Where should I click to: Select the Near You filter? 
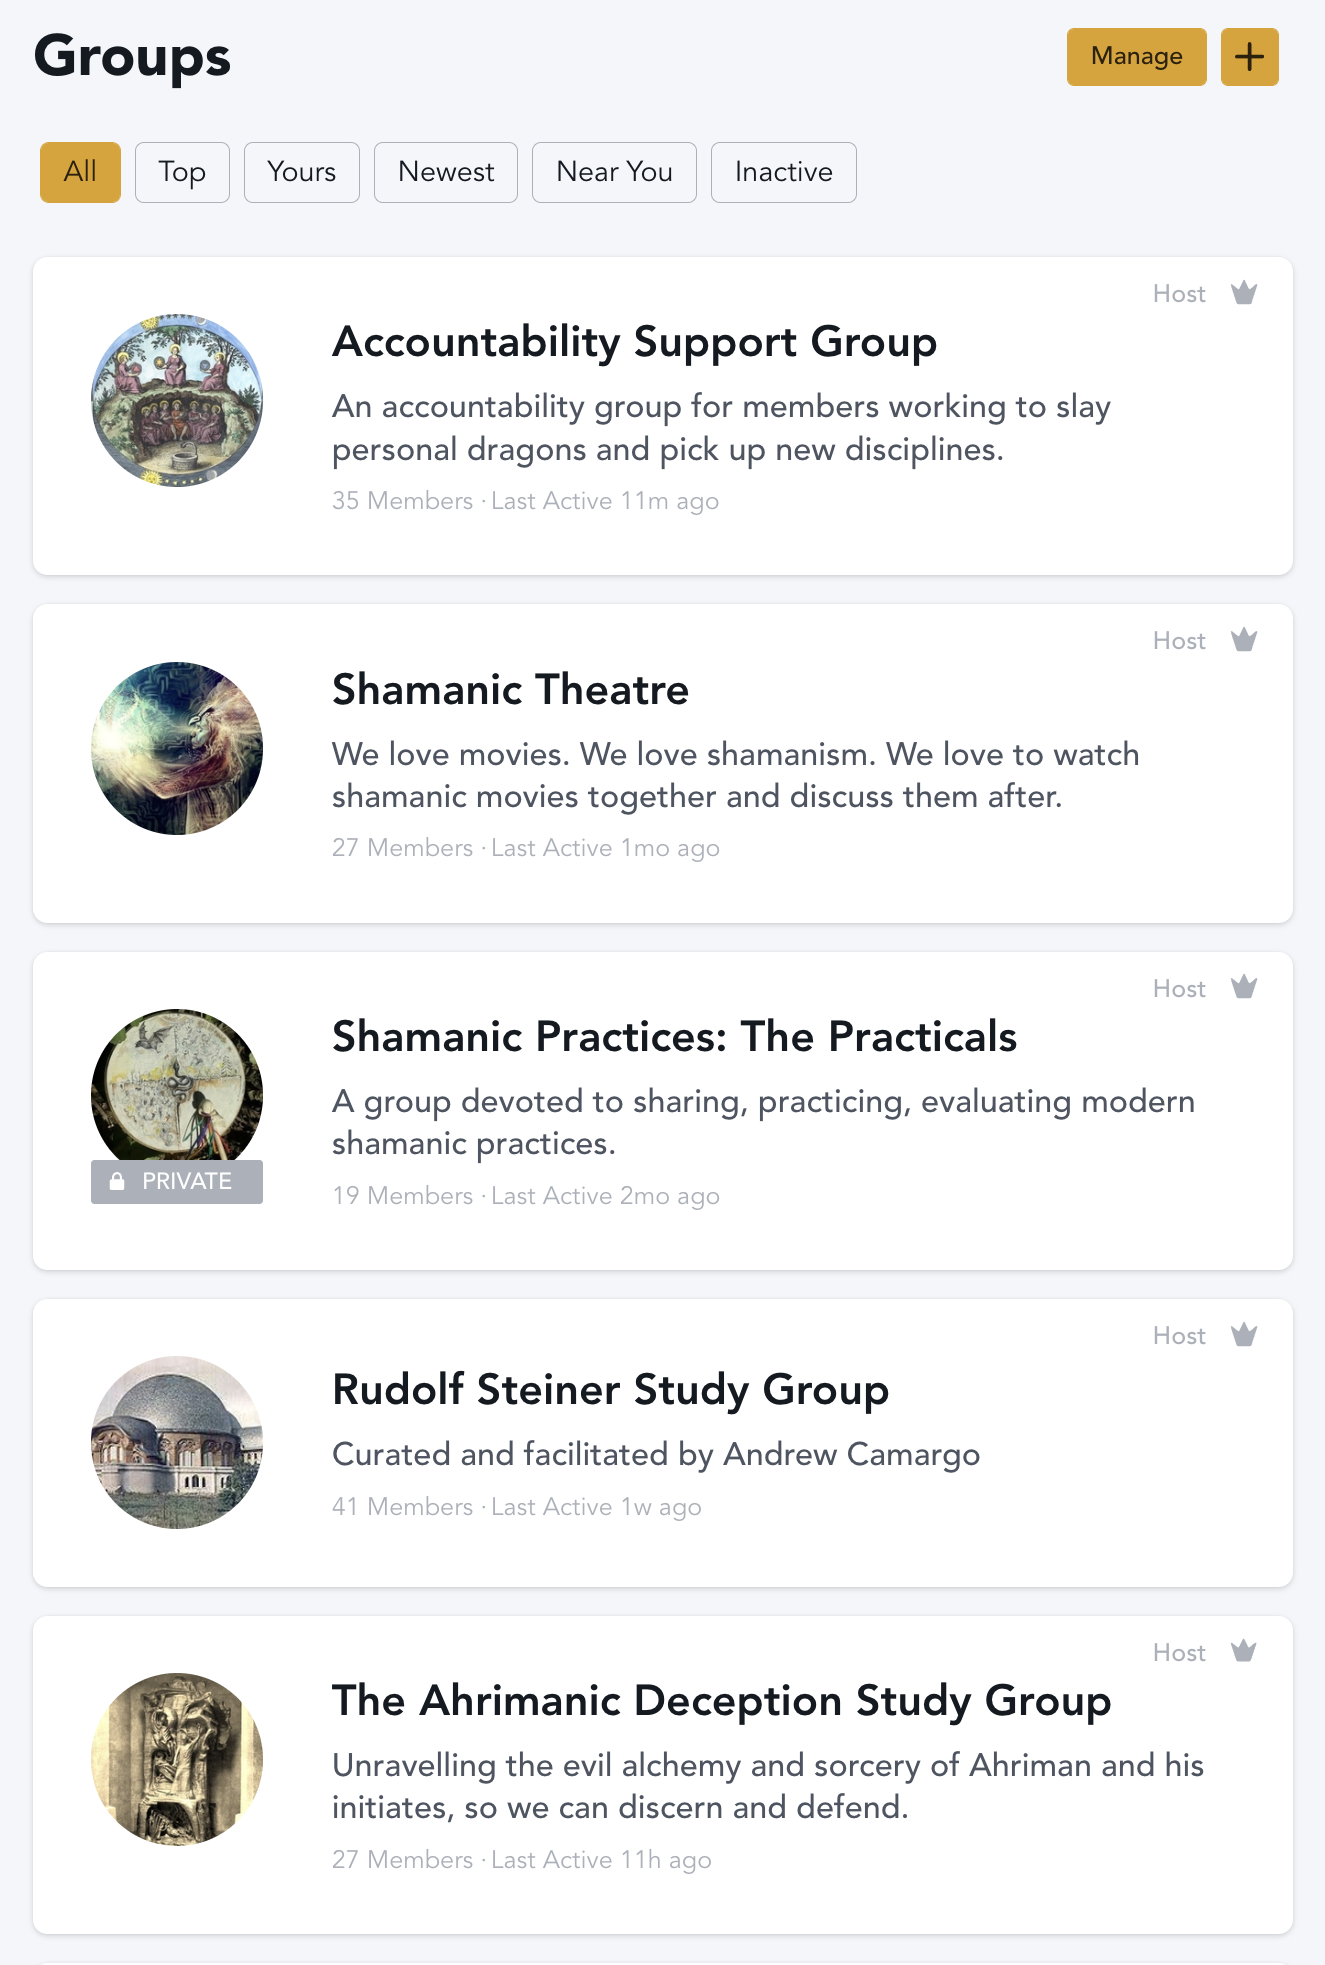[x=614, y=172]
